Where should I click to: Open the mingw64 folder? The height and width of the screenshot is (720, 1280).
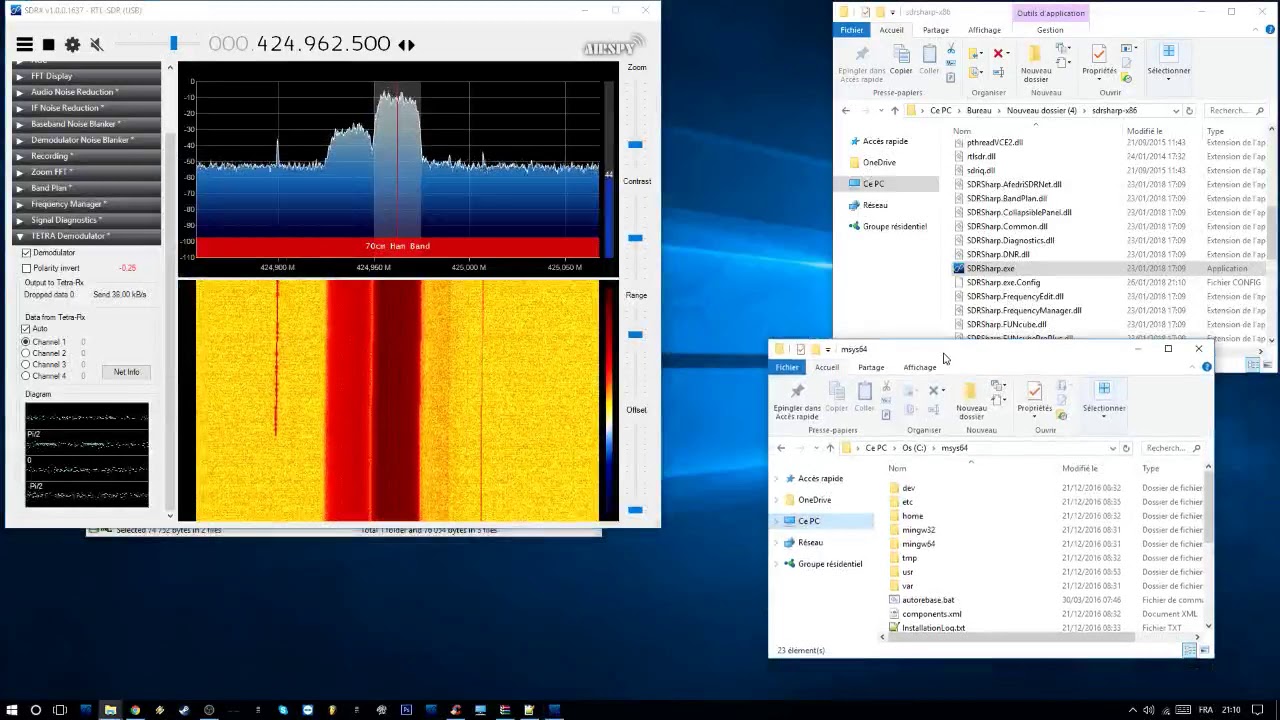[x=918, y=544]
